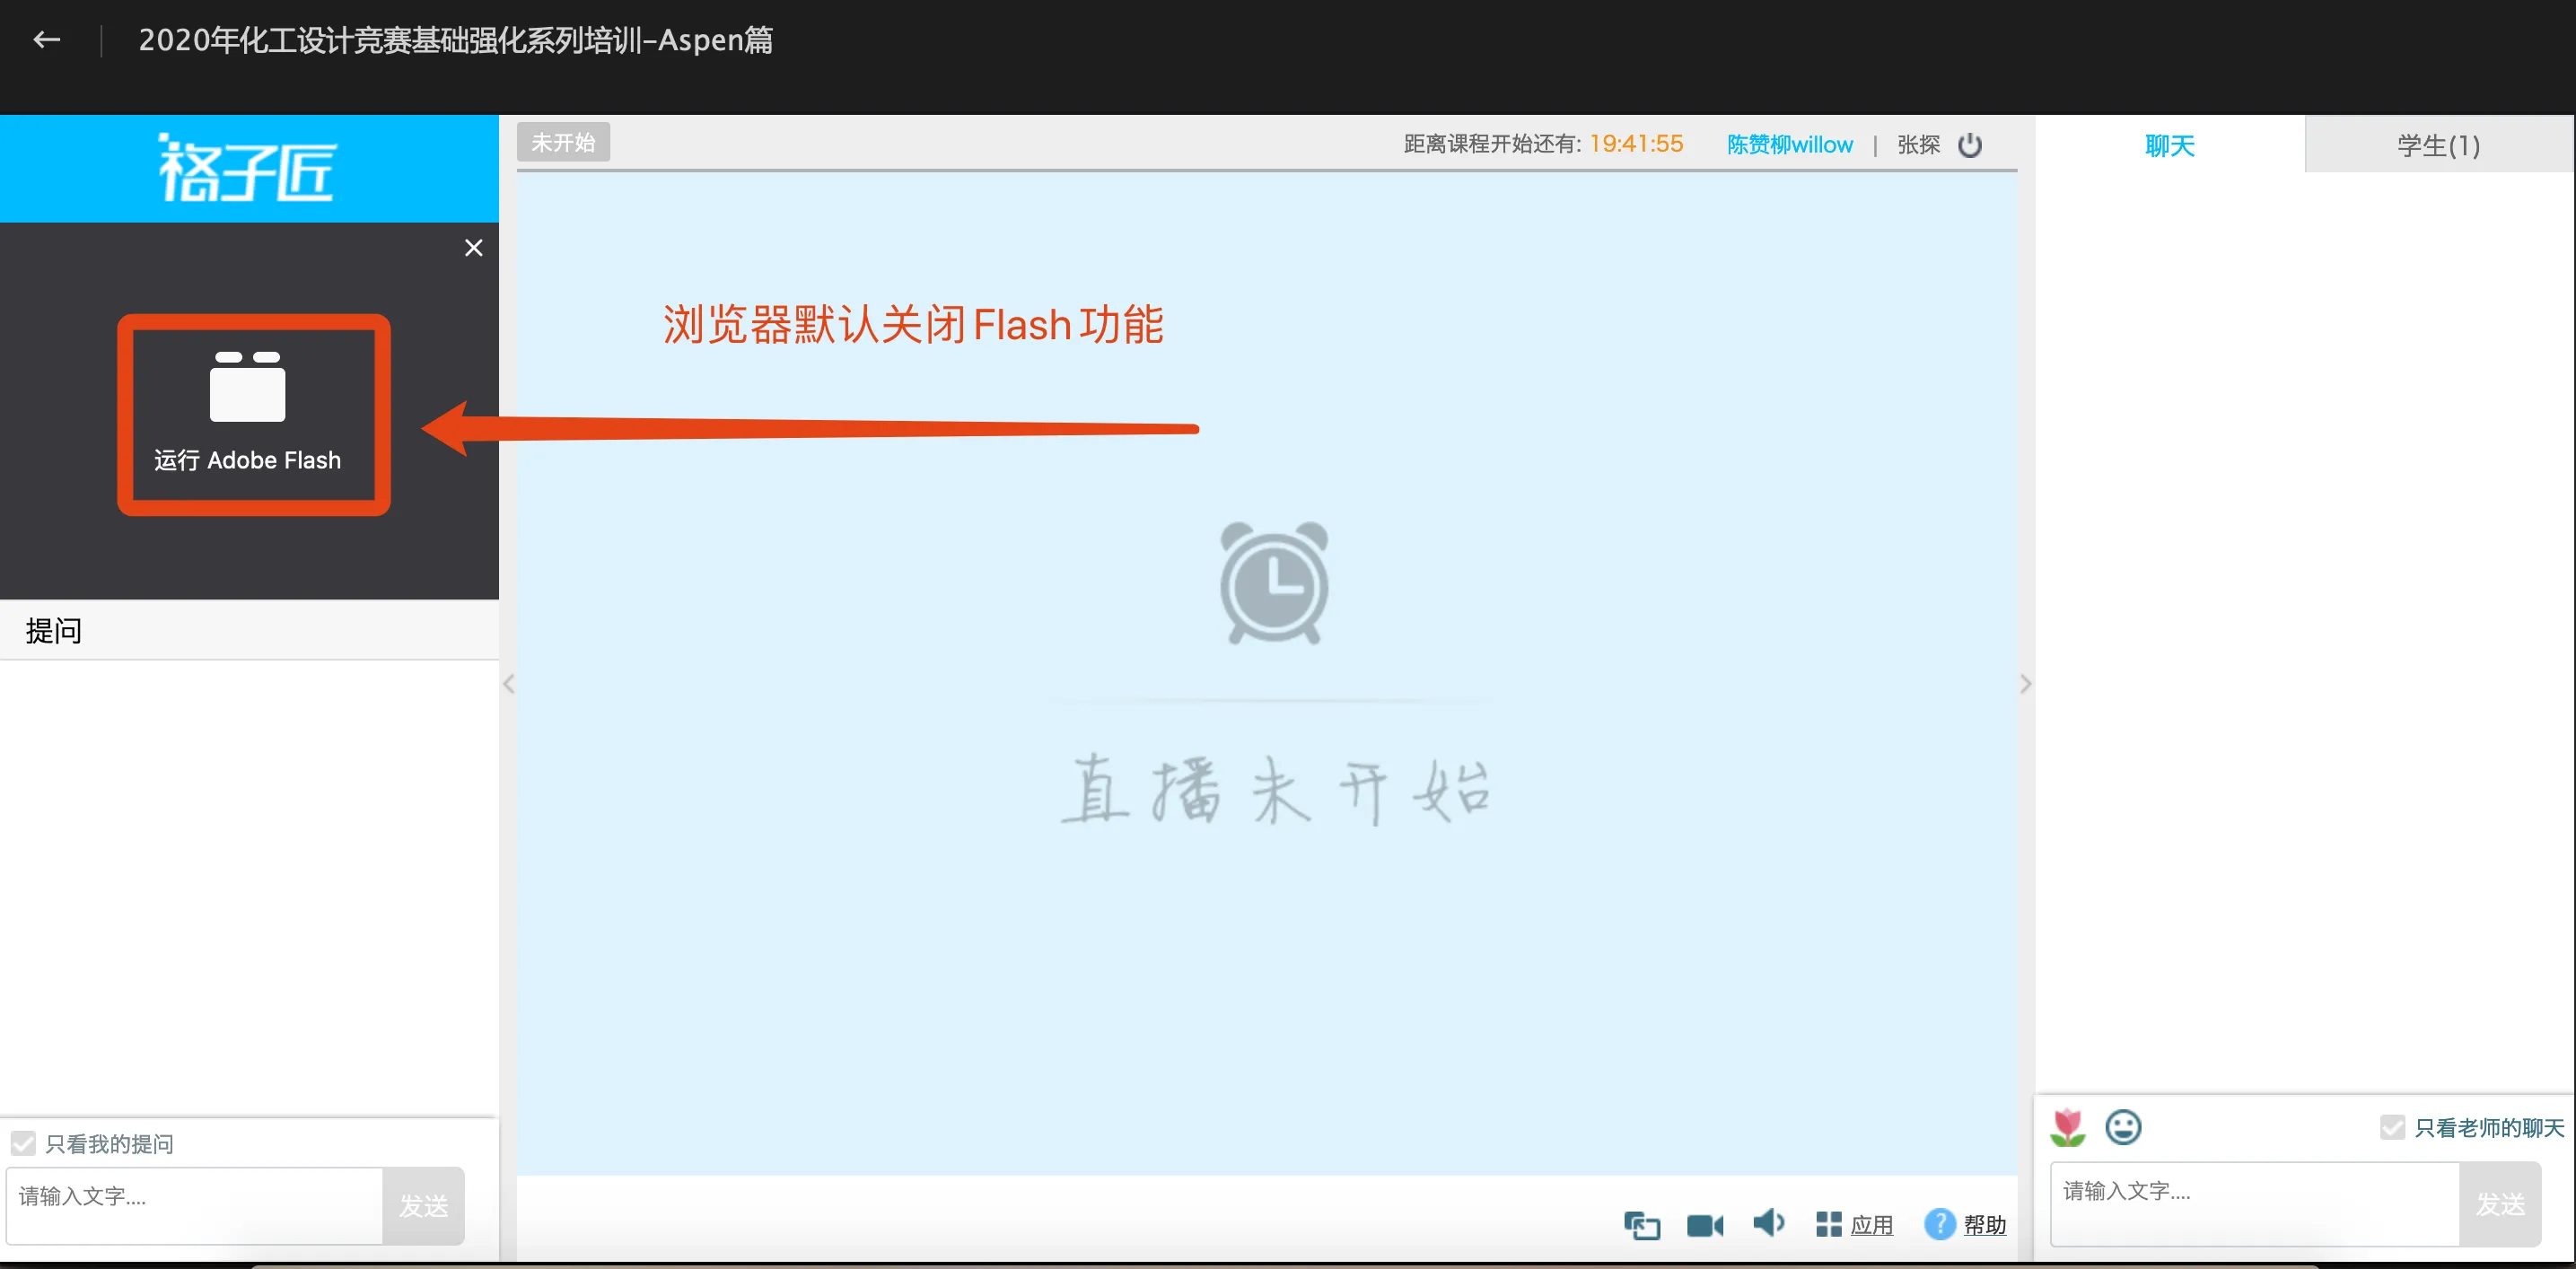Focus the chat text input field
This screenshot has width=2576, height=1269.
click(2255, 1203)
